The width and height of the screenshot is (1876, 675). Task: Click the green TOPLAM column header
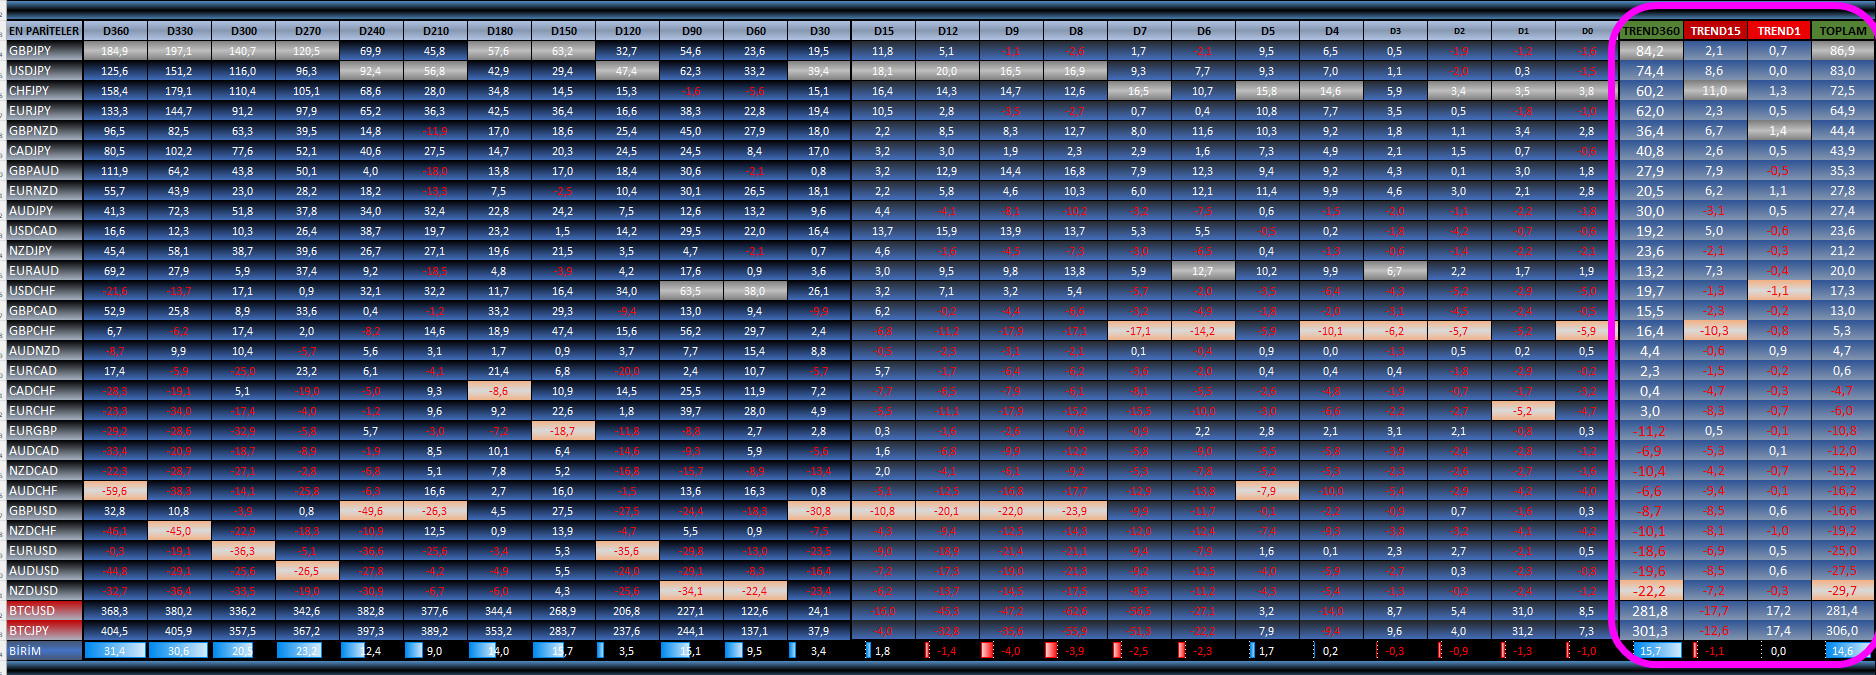point(1843,31)
